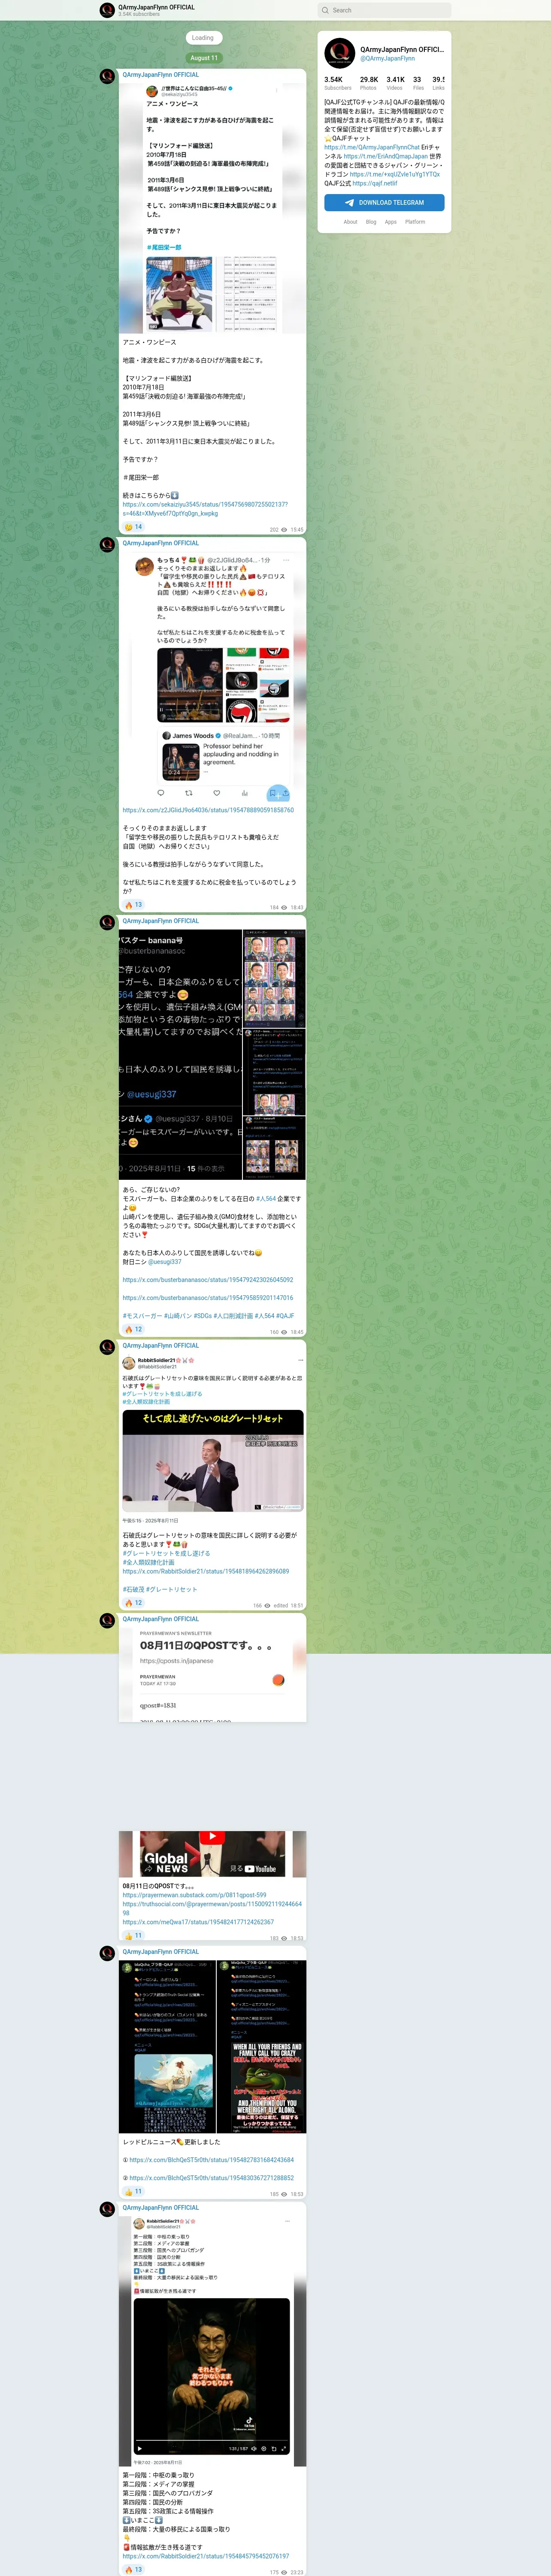The height and width of the screenshot is (2576, 551).
Task: Open avatar beside the RabbitSoldier21 Great Reset post
Action: (107, 1347)
